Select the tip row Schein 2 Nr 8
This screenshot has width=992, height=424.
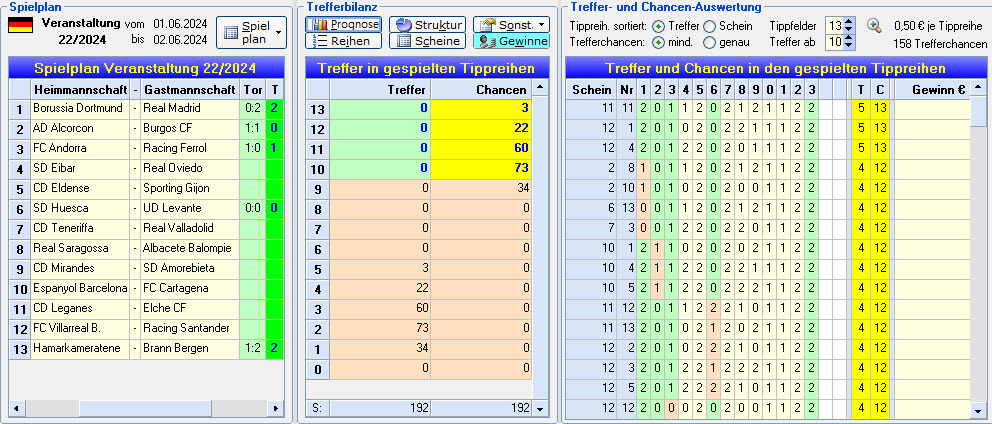click(767, 168)
